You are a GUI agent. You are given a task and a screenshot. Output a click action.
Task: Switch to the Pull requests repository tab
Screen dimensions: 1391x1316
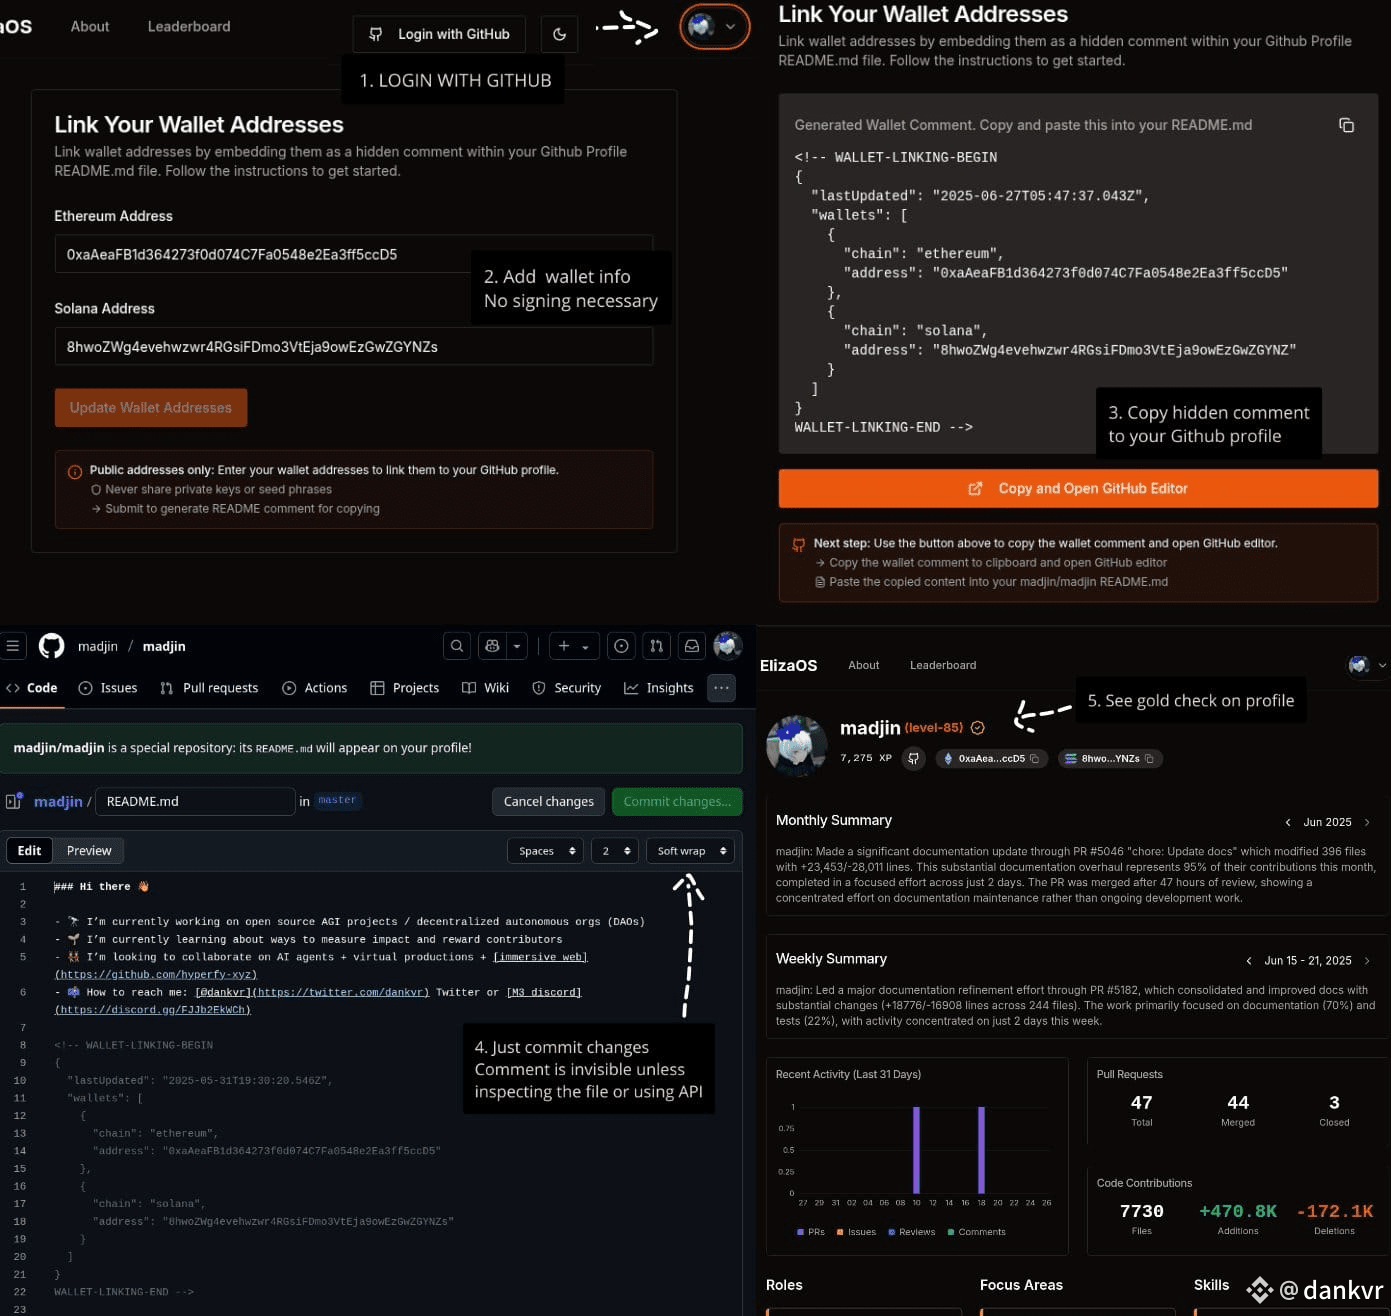[209, 688]
